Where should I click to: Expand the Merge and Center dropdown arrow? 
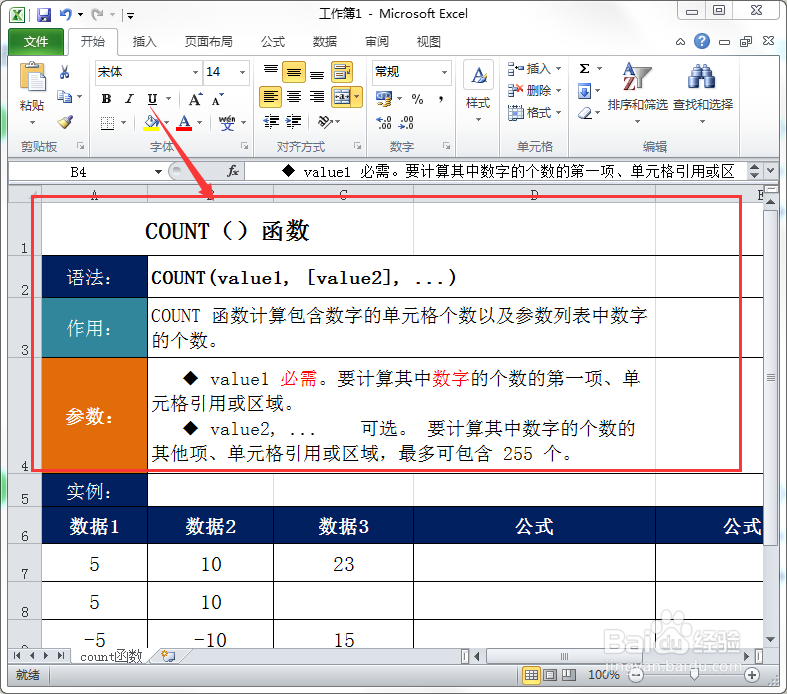coord(356,97)
